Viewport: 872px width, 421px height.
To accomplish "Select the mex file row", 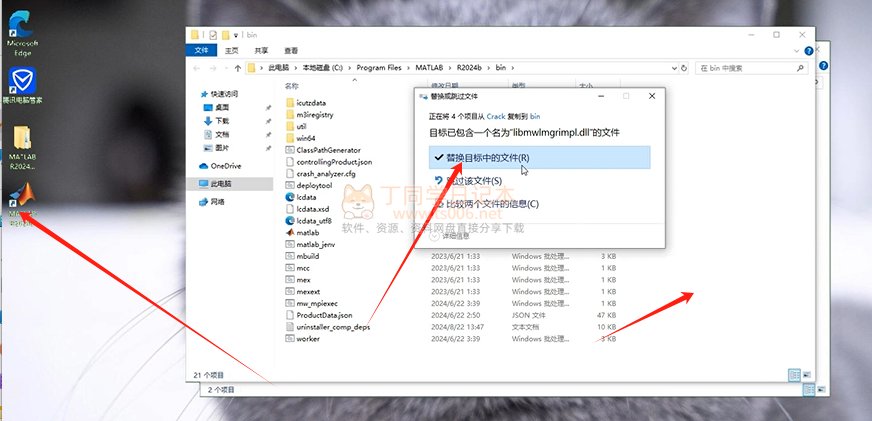I will point(450,280).
